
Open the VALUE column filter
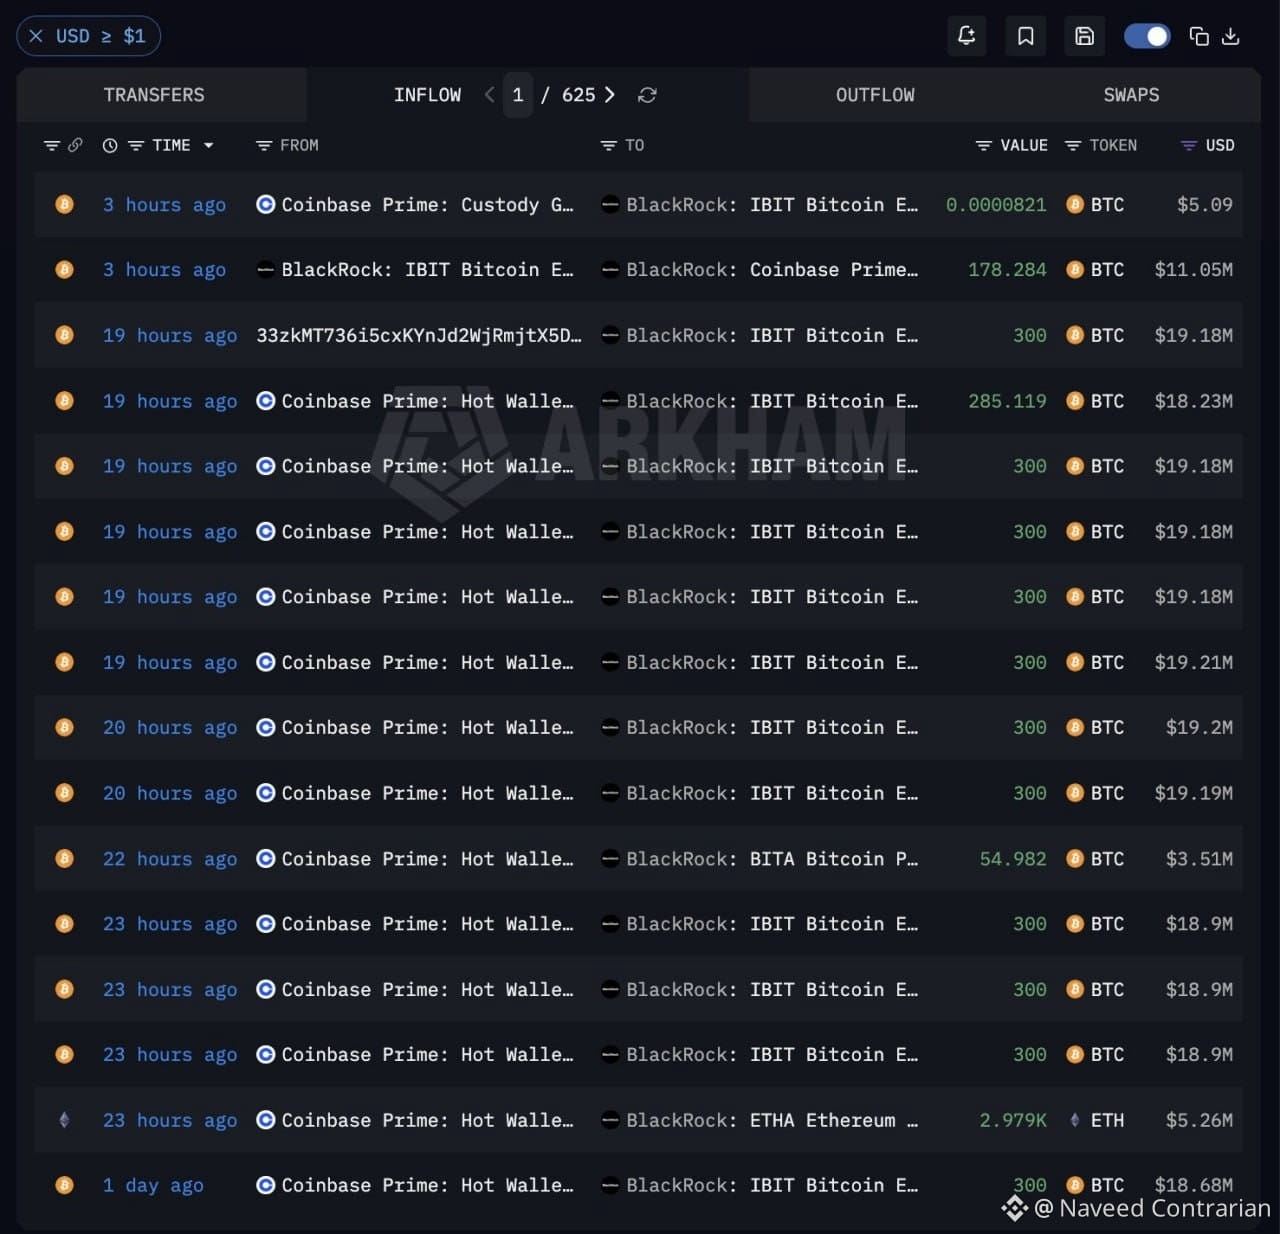[x=984, y=145]
